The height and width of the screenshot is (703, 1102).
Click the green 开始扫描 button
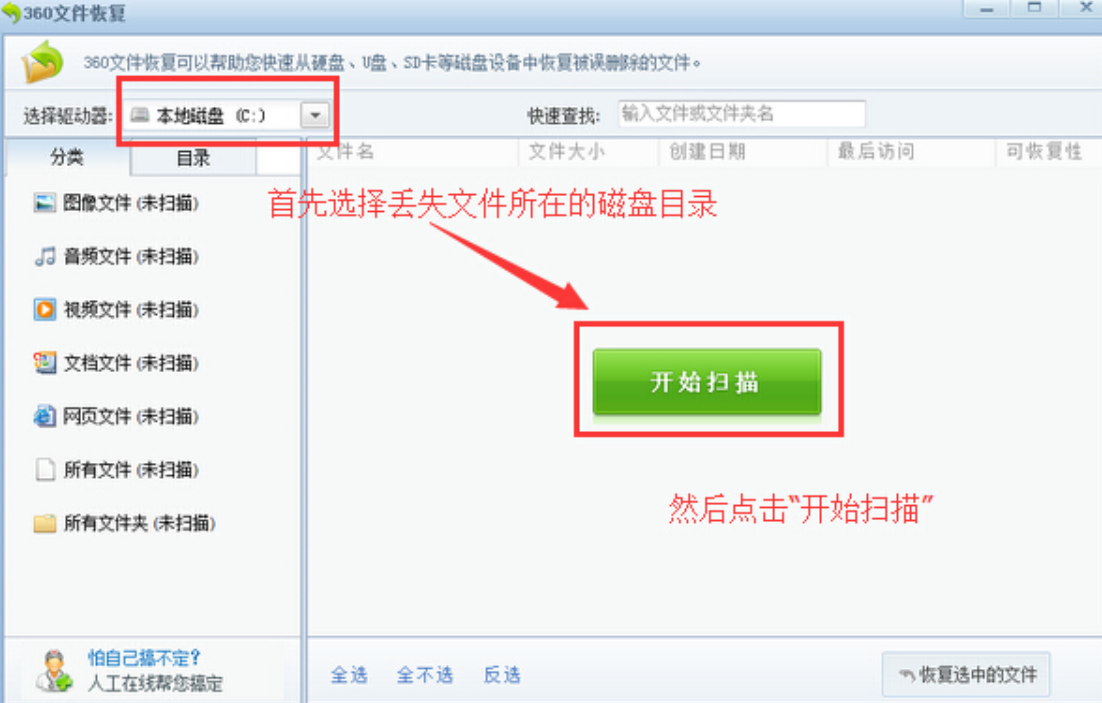click(706, 382)
